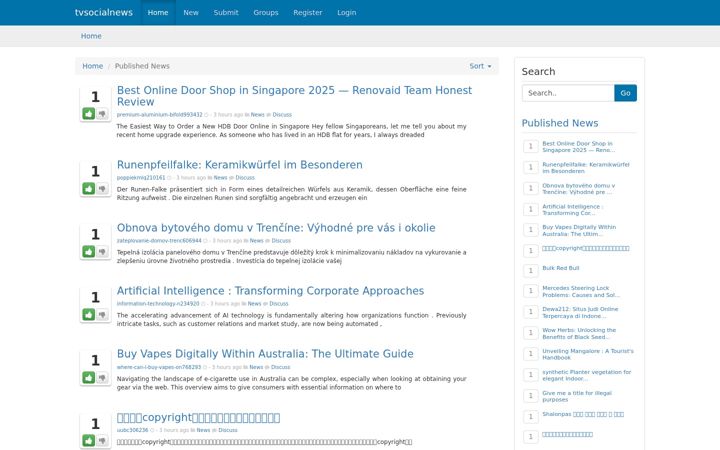Click Discuss under the Runenpfeilfalke post
This screenshot has width=720, height=450.
pyautogui.click(x=245, y=178)
